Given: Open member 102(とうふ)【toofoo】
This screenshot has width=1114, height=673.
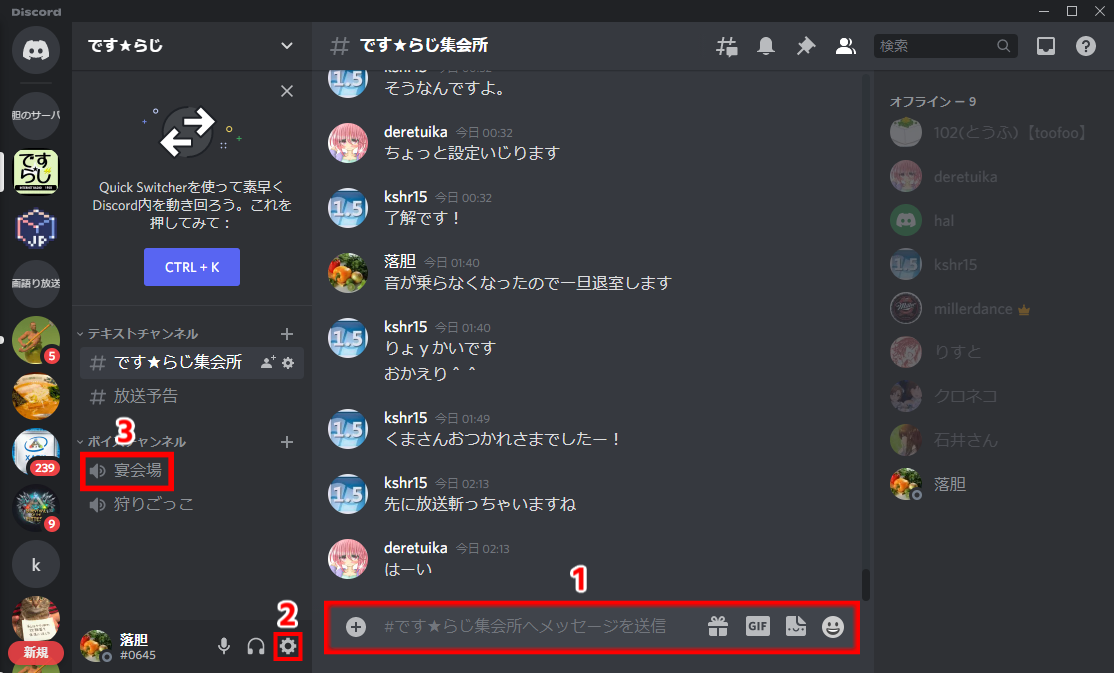Looking at the screenshot, I should click(x=992, y=133).
